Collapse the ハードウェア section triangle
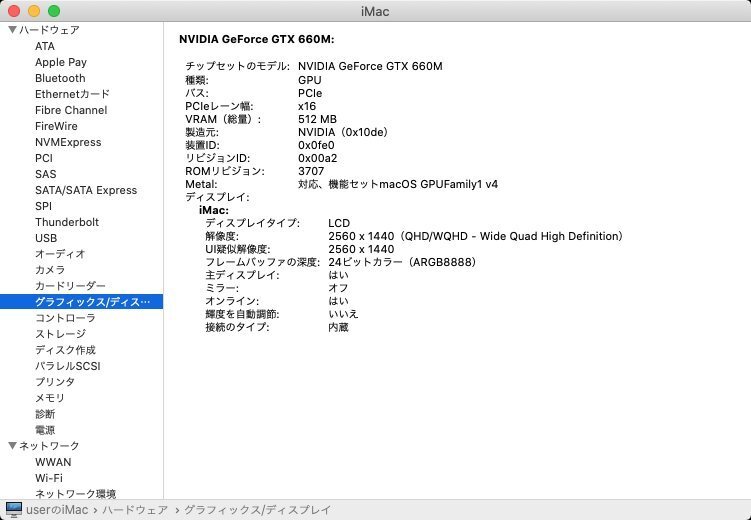751x520 pixels. point(13,30)
